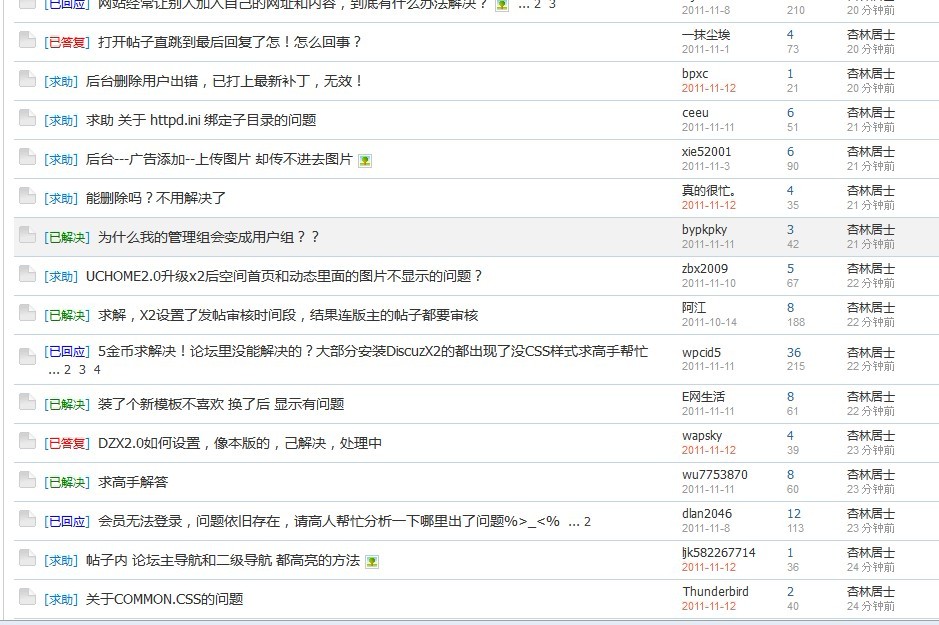939x625 pixels.
Task: Click thread icon beside 关于COMMON.CSS的问题
Action: 28,597
